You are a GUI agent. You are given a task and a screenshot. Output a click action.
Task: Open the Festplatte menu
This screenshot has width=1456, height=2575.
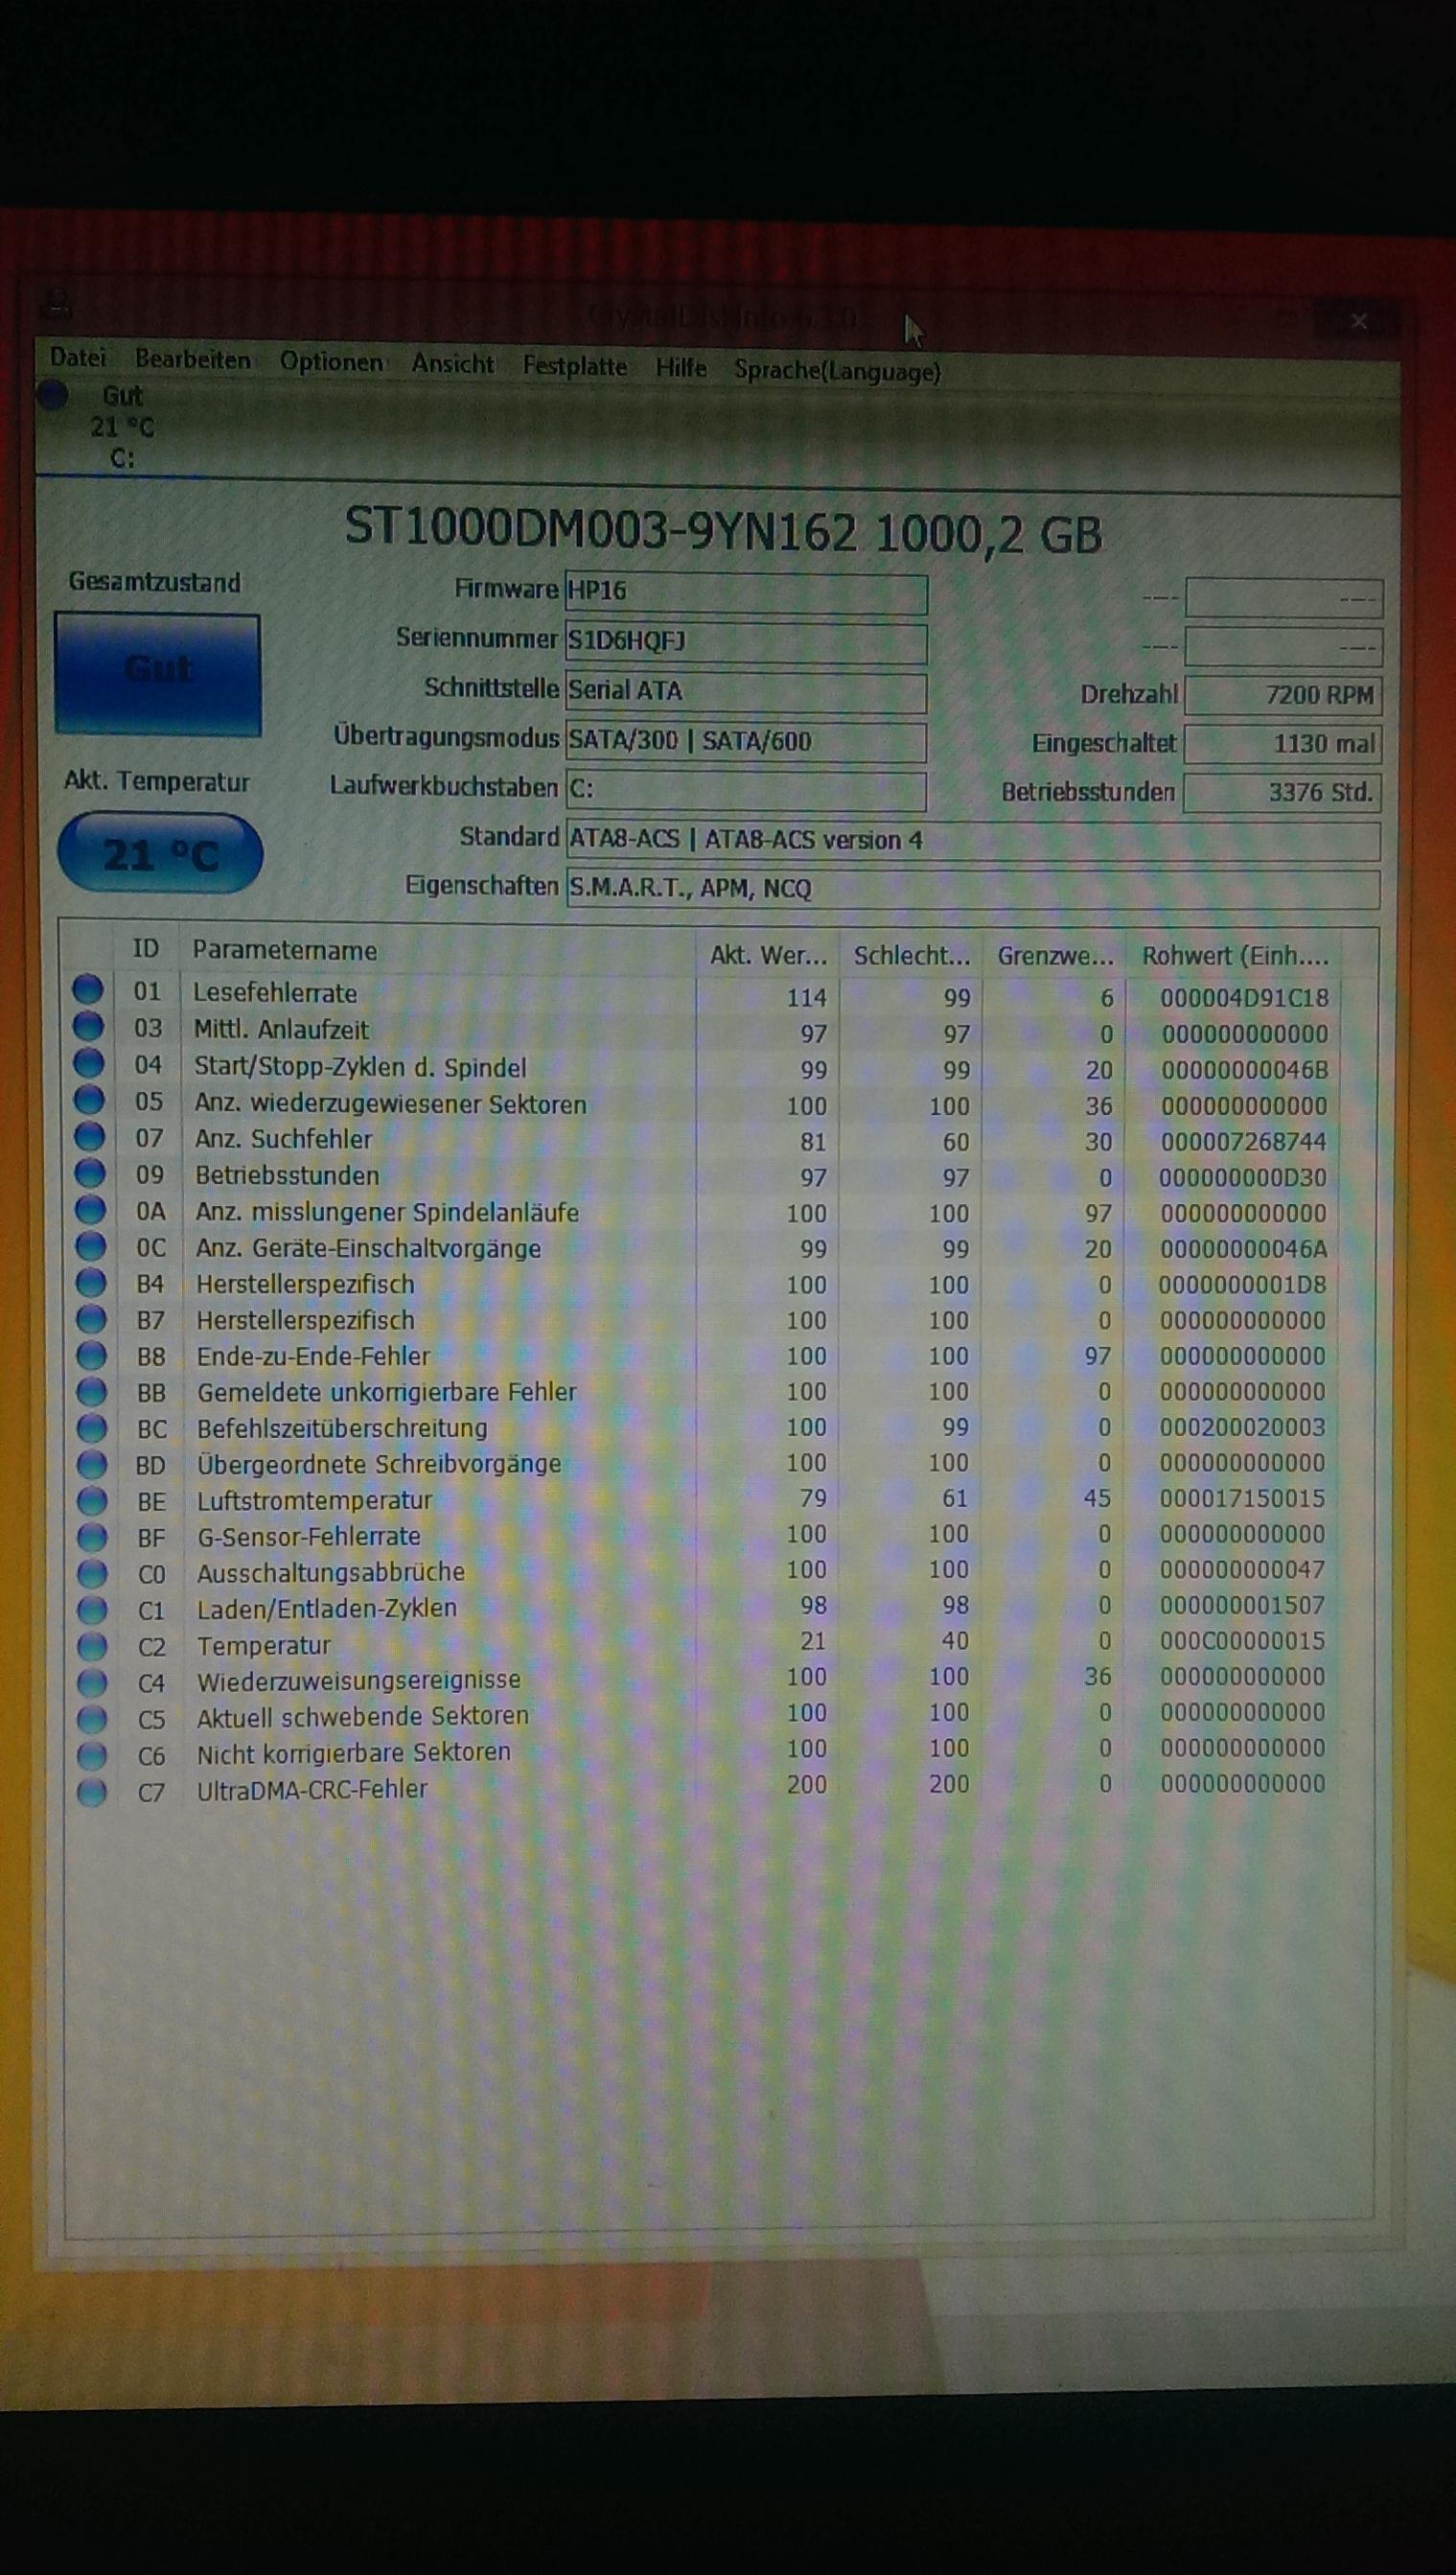point(575,366)
